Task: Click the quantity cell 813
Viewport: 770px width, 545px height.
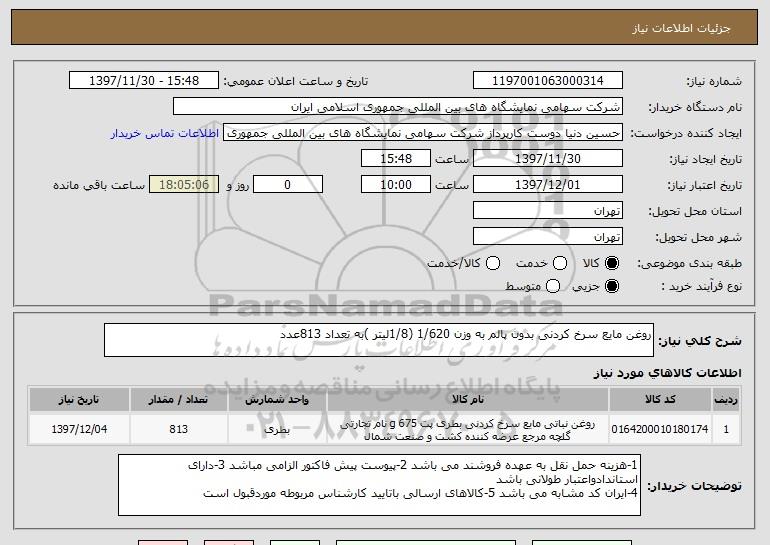Action: pyautogui.click(x=178, y=429)
